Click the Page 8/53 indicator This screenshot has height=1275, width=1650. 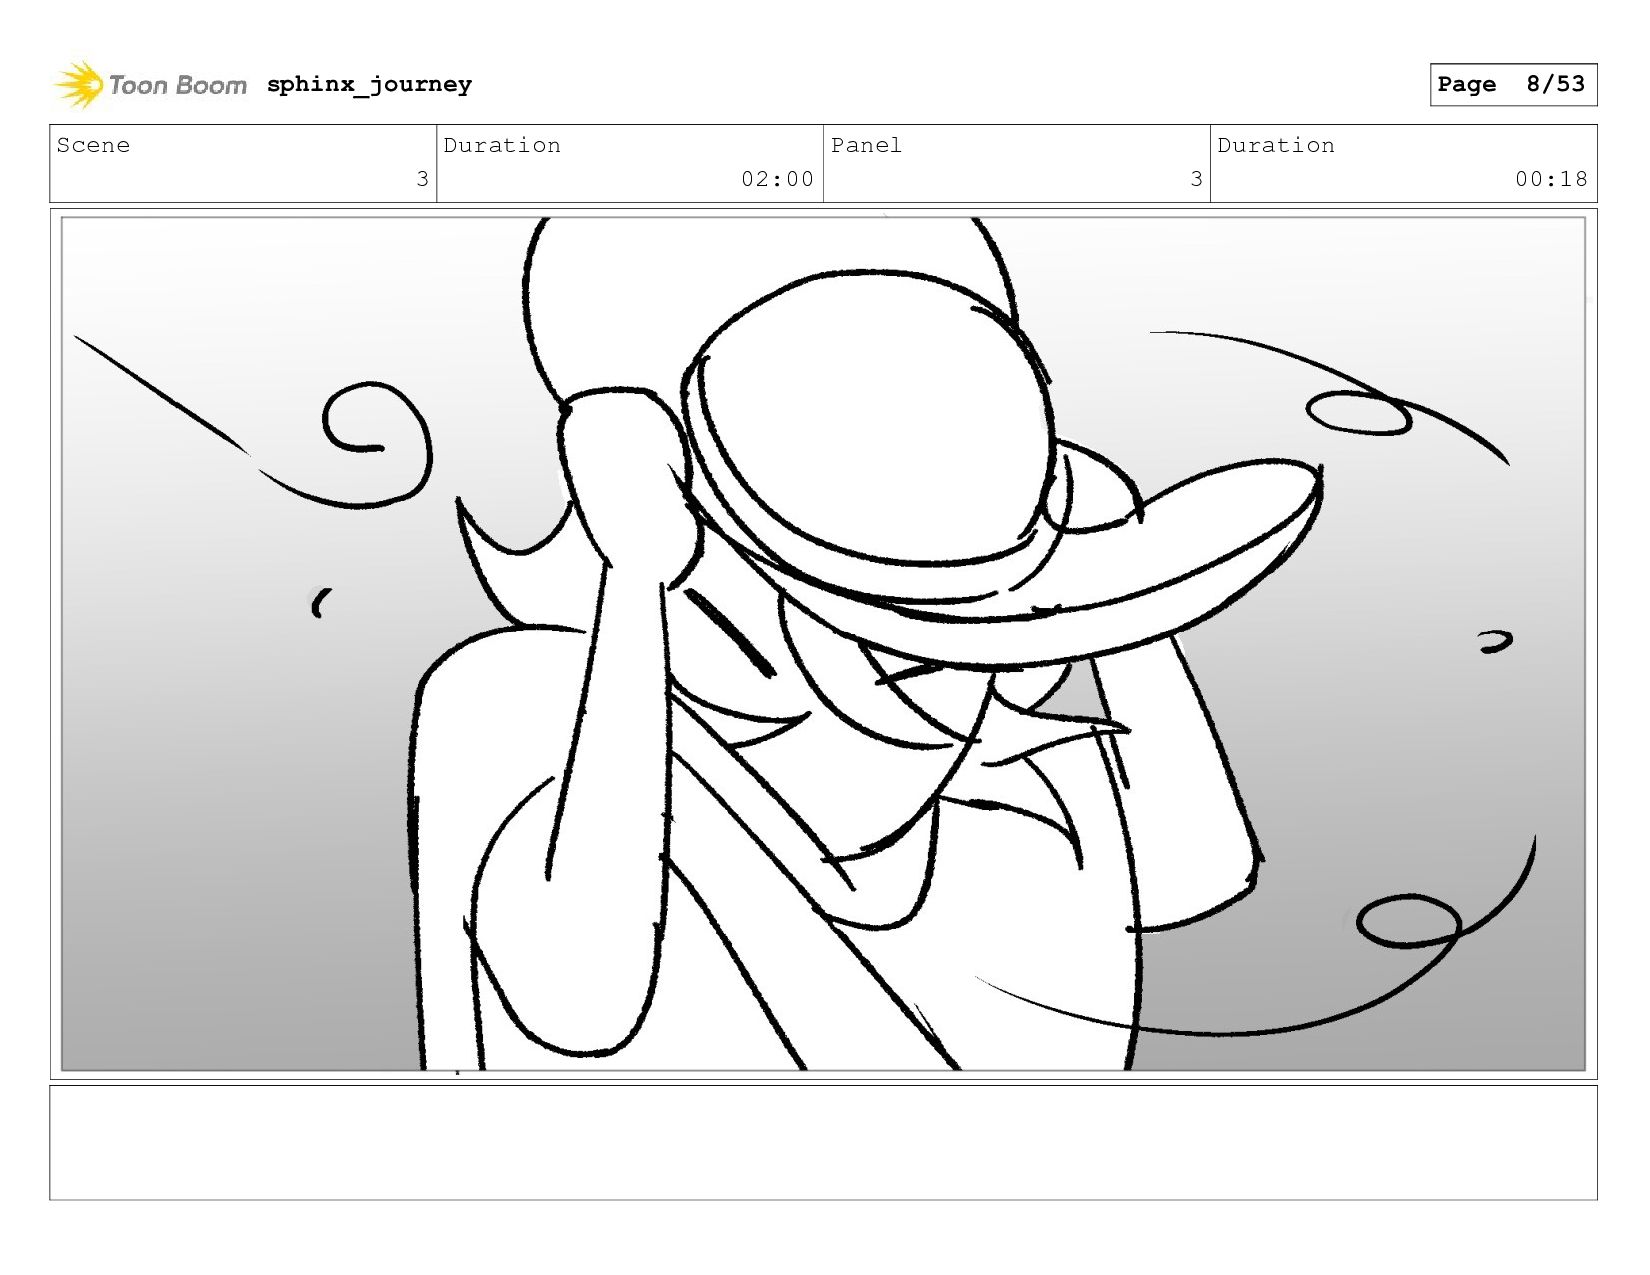point(1512,84)
